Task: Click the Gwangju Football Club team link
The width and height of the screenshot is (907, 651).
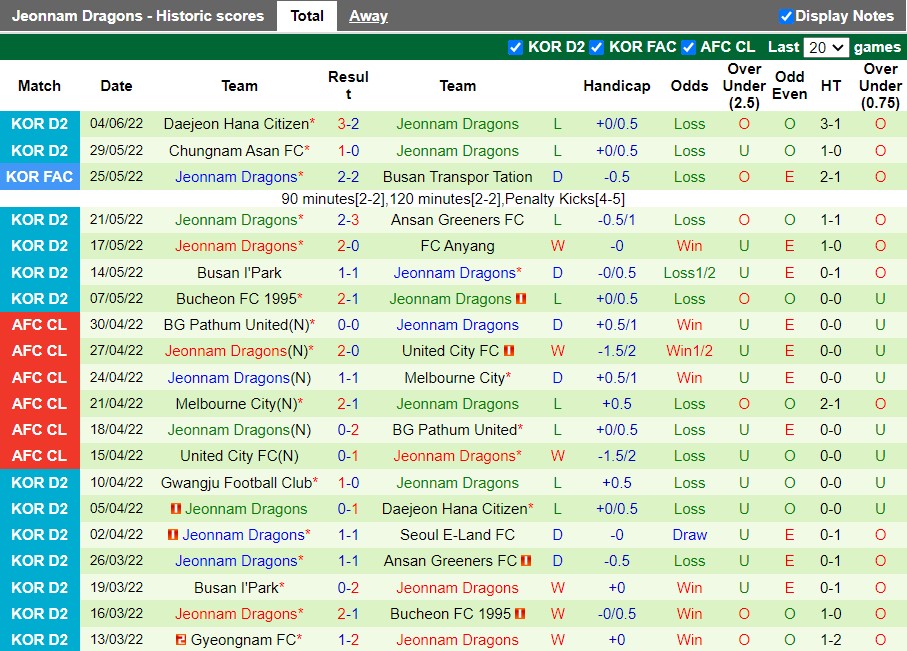Action: pos(235,483)
